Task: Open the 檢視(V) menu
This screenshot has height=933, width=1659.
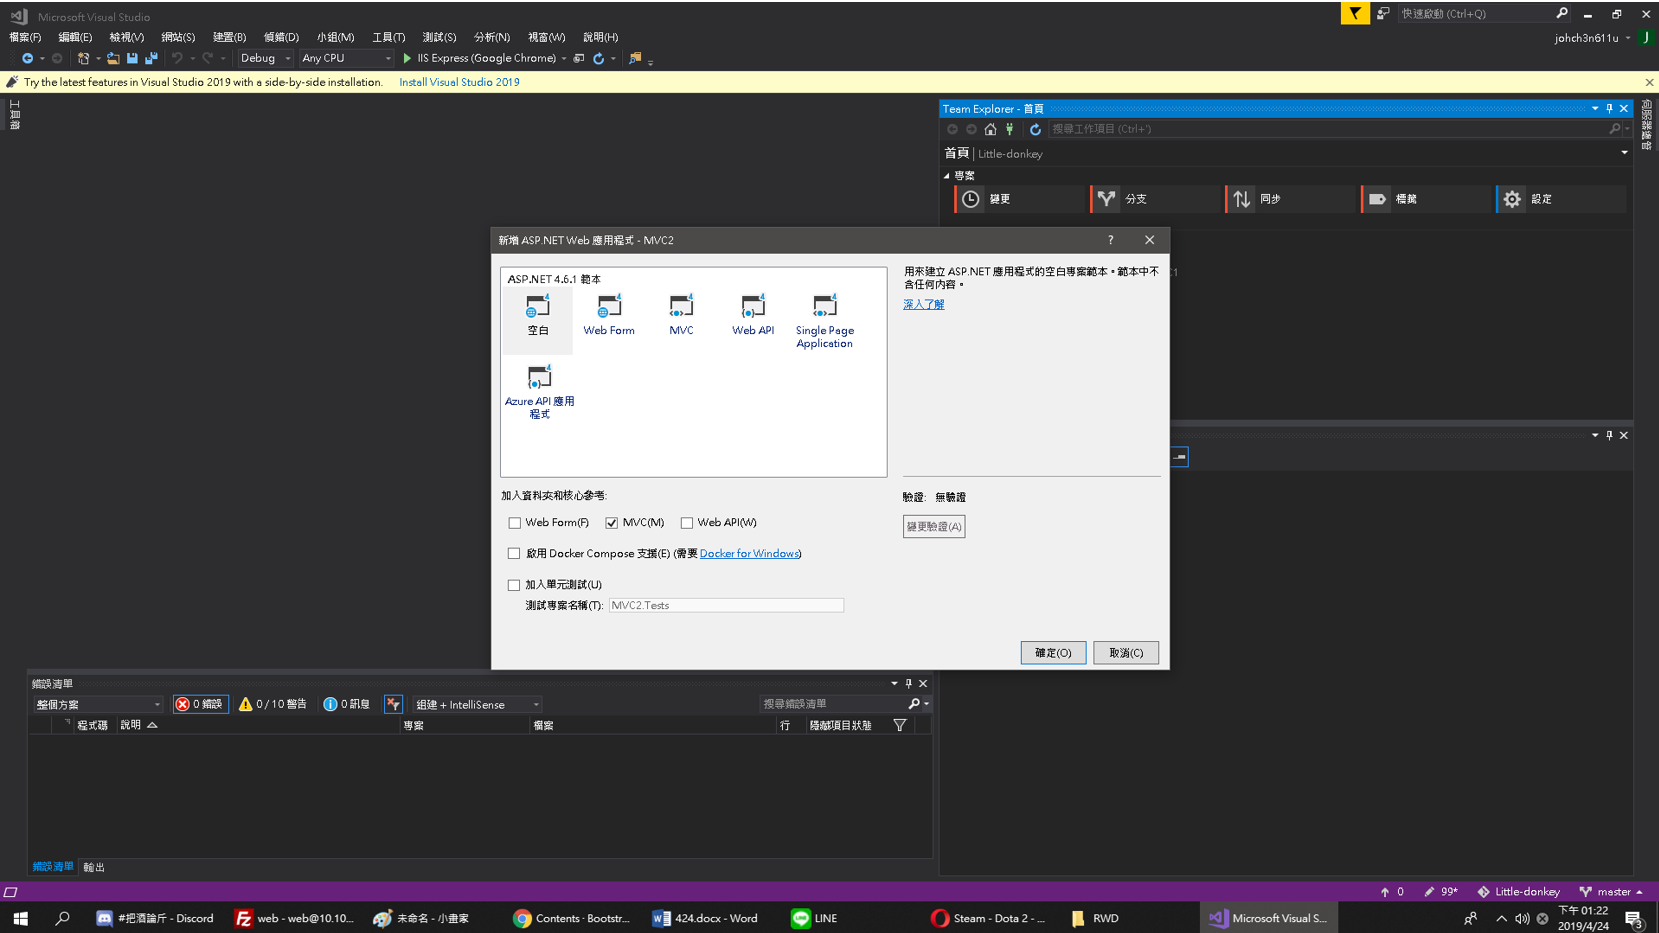Action: click(127, 37)
